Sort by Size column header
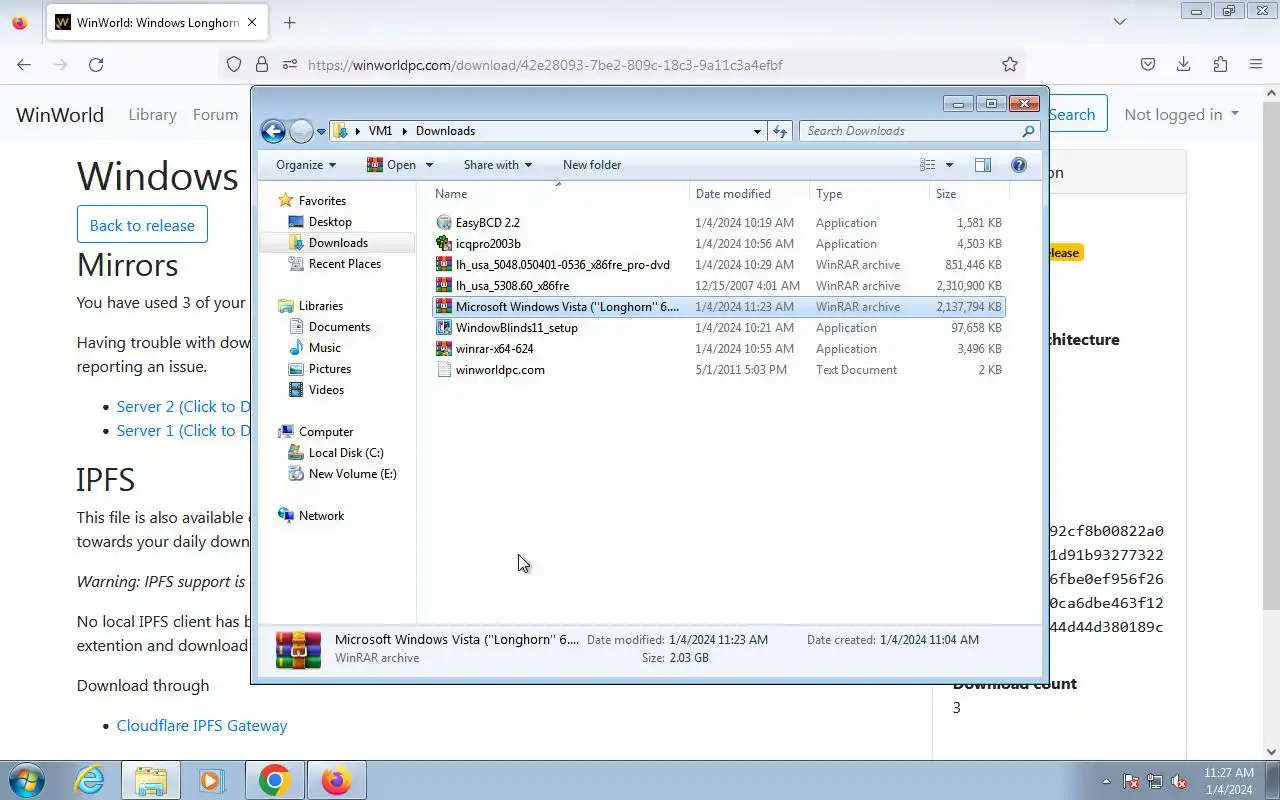 coord(968,194)
